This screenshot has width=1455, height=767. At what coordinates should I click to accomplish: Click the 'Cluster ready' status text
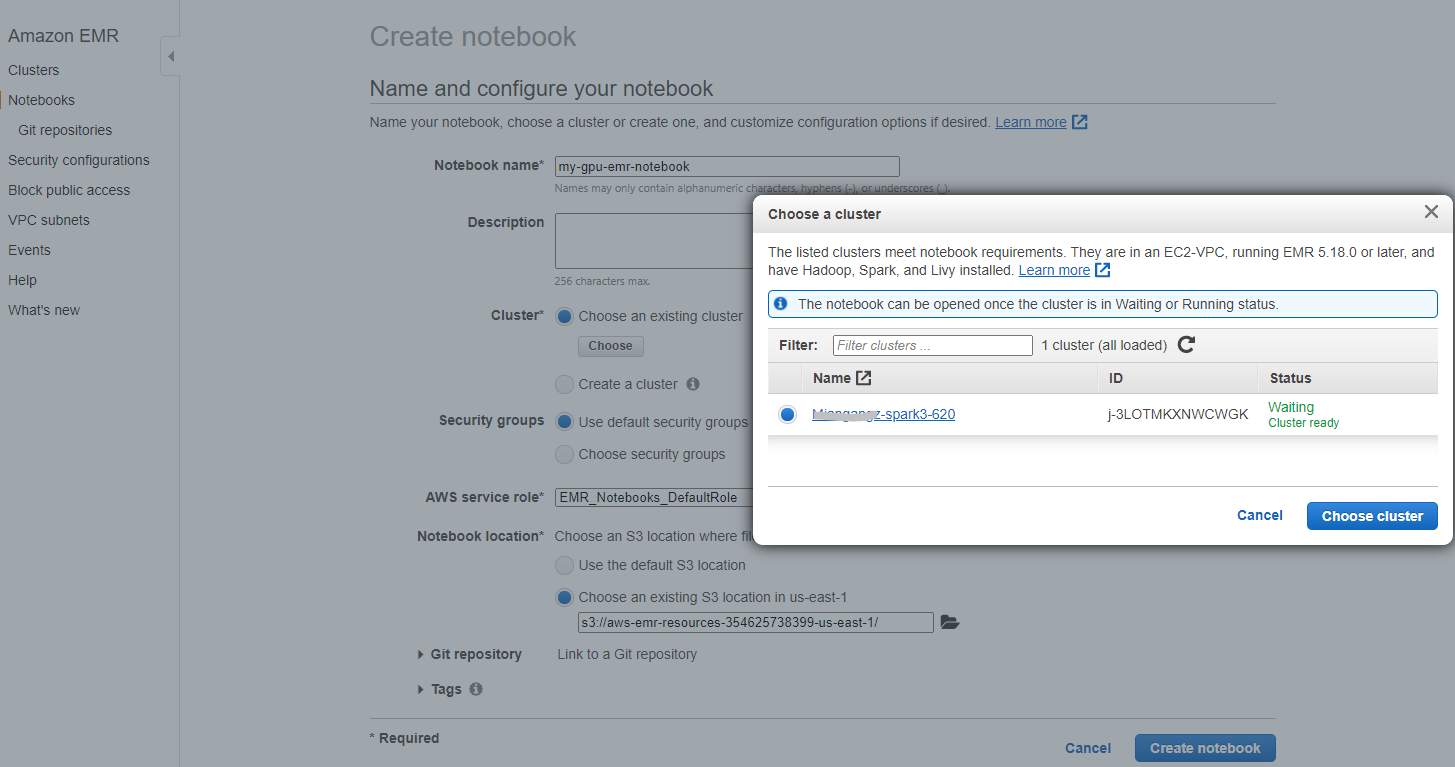coord(1303,423)
